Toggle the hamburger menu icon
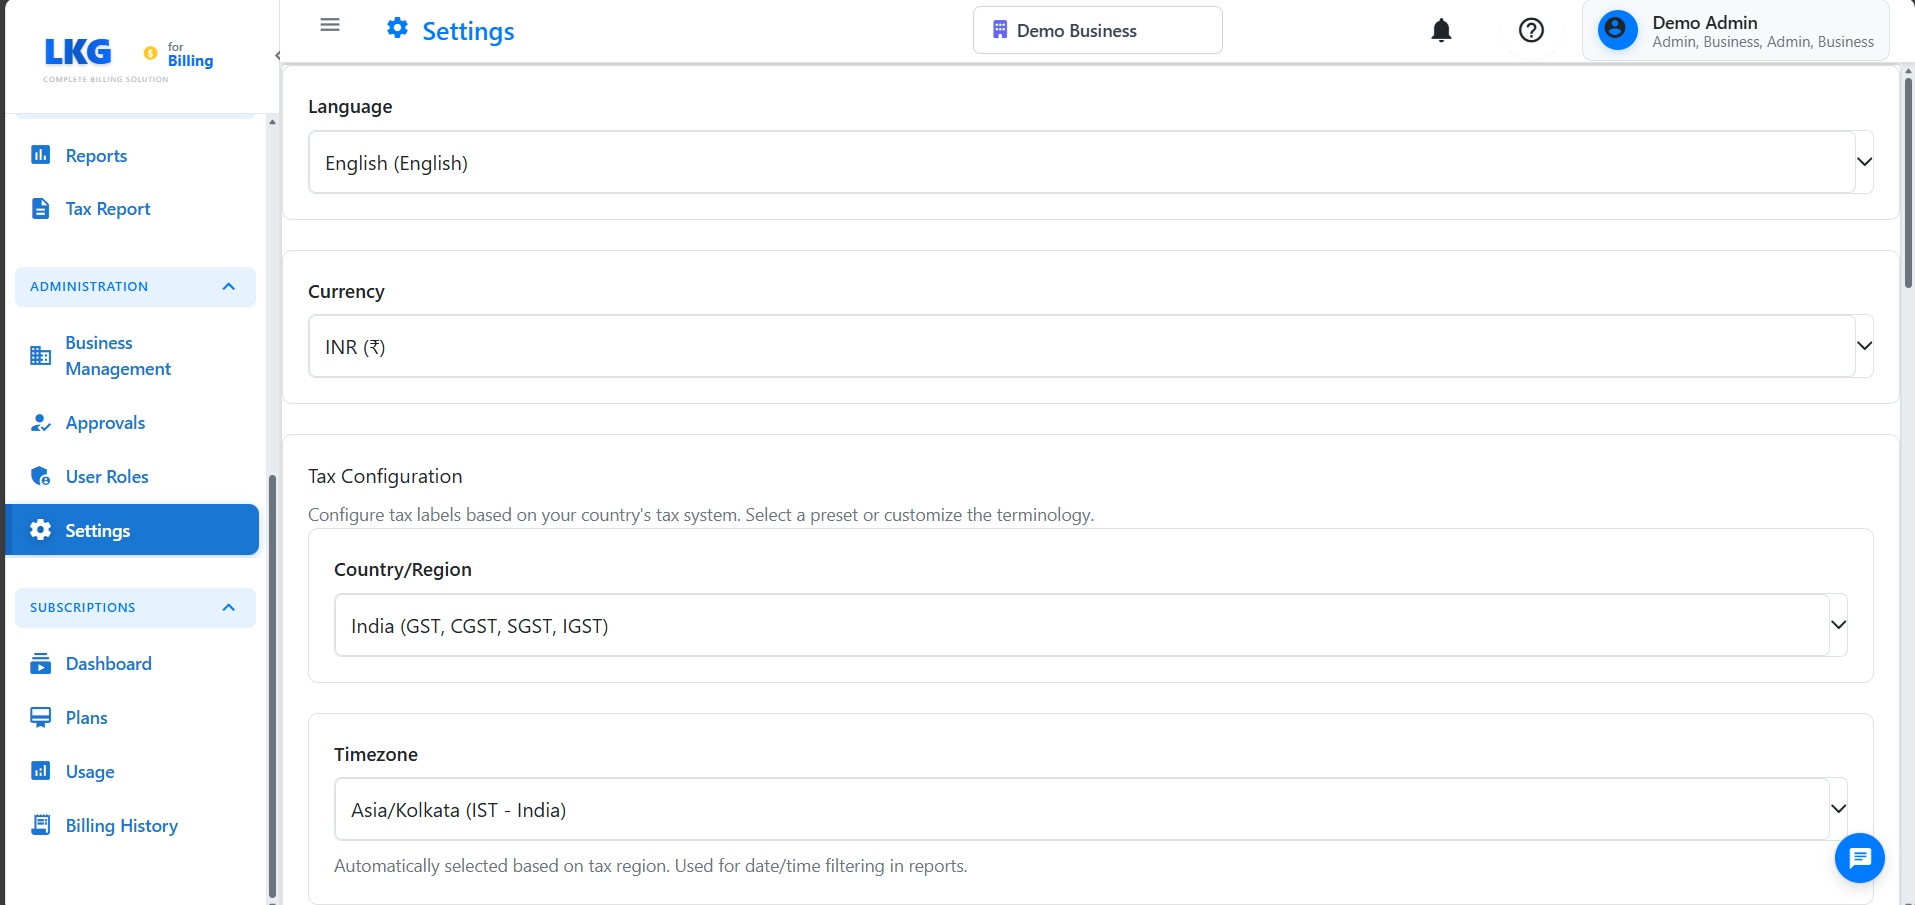Screen dimensions: 1915x905 click(330, 25)
